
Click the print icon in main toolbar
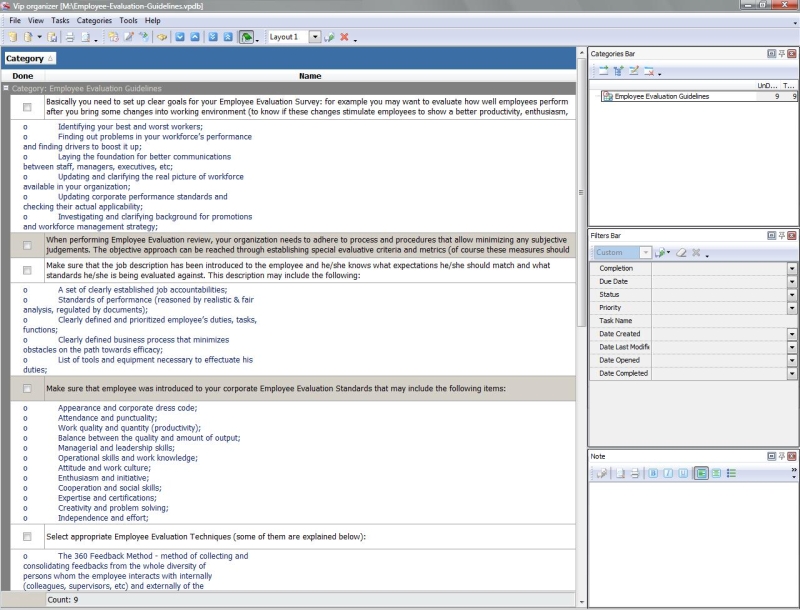(x=70, y=37)
